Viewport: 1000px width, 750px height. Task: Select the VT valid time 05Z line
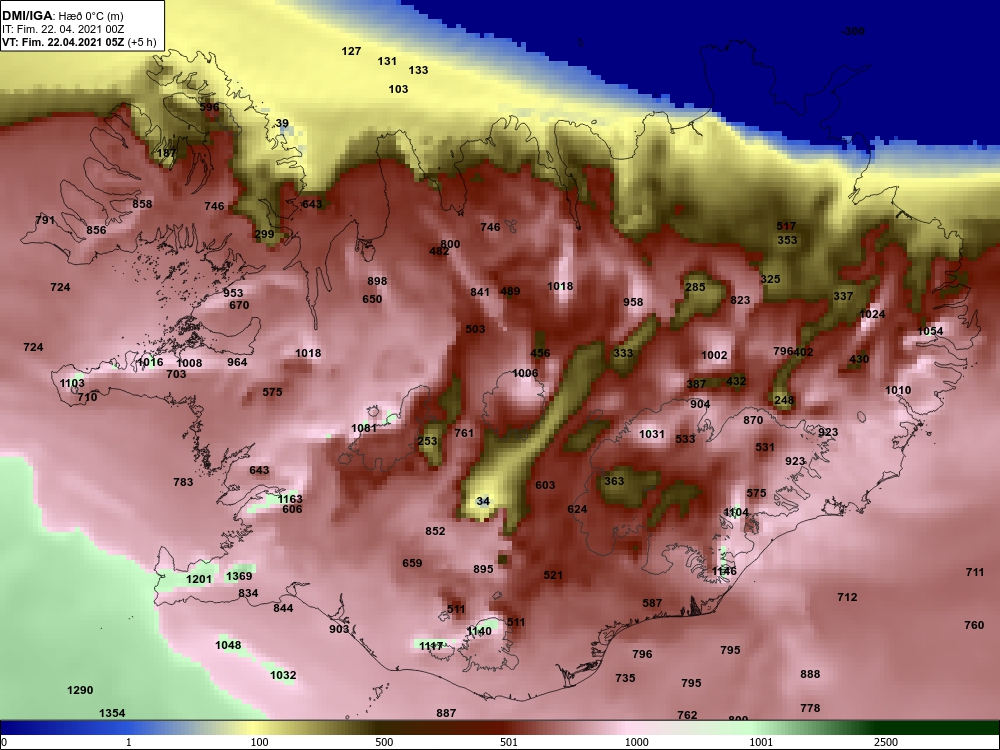click(x=78, y=43)
